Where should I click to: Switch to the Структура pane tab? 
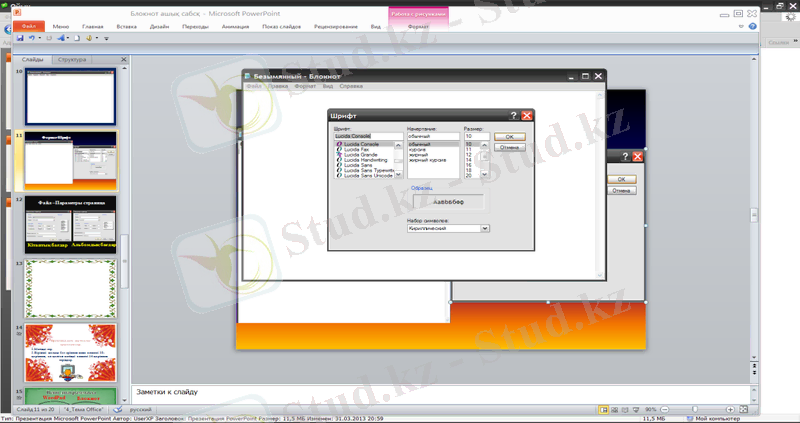72,60
